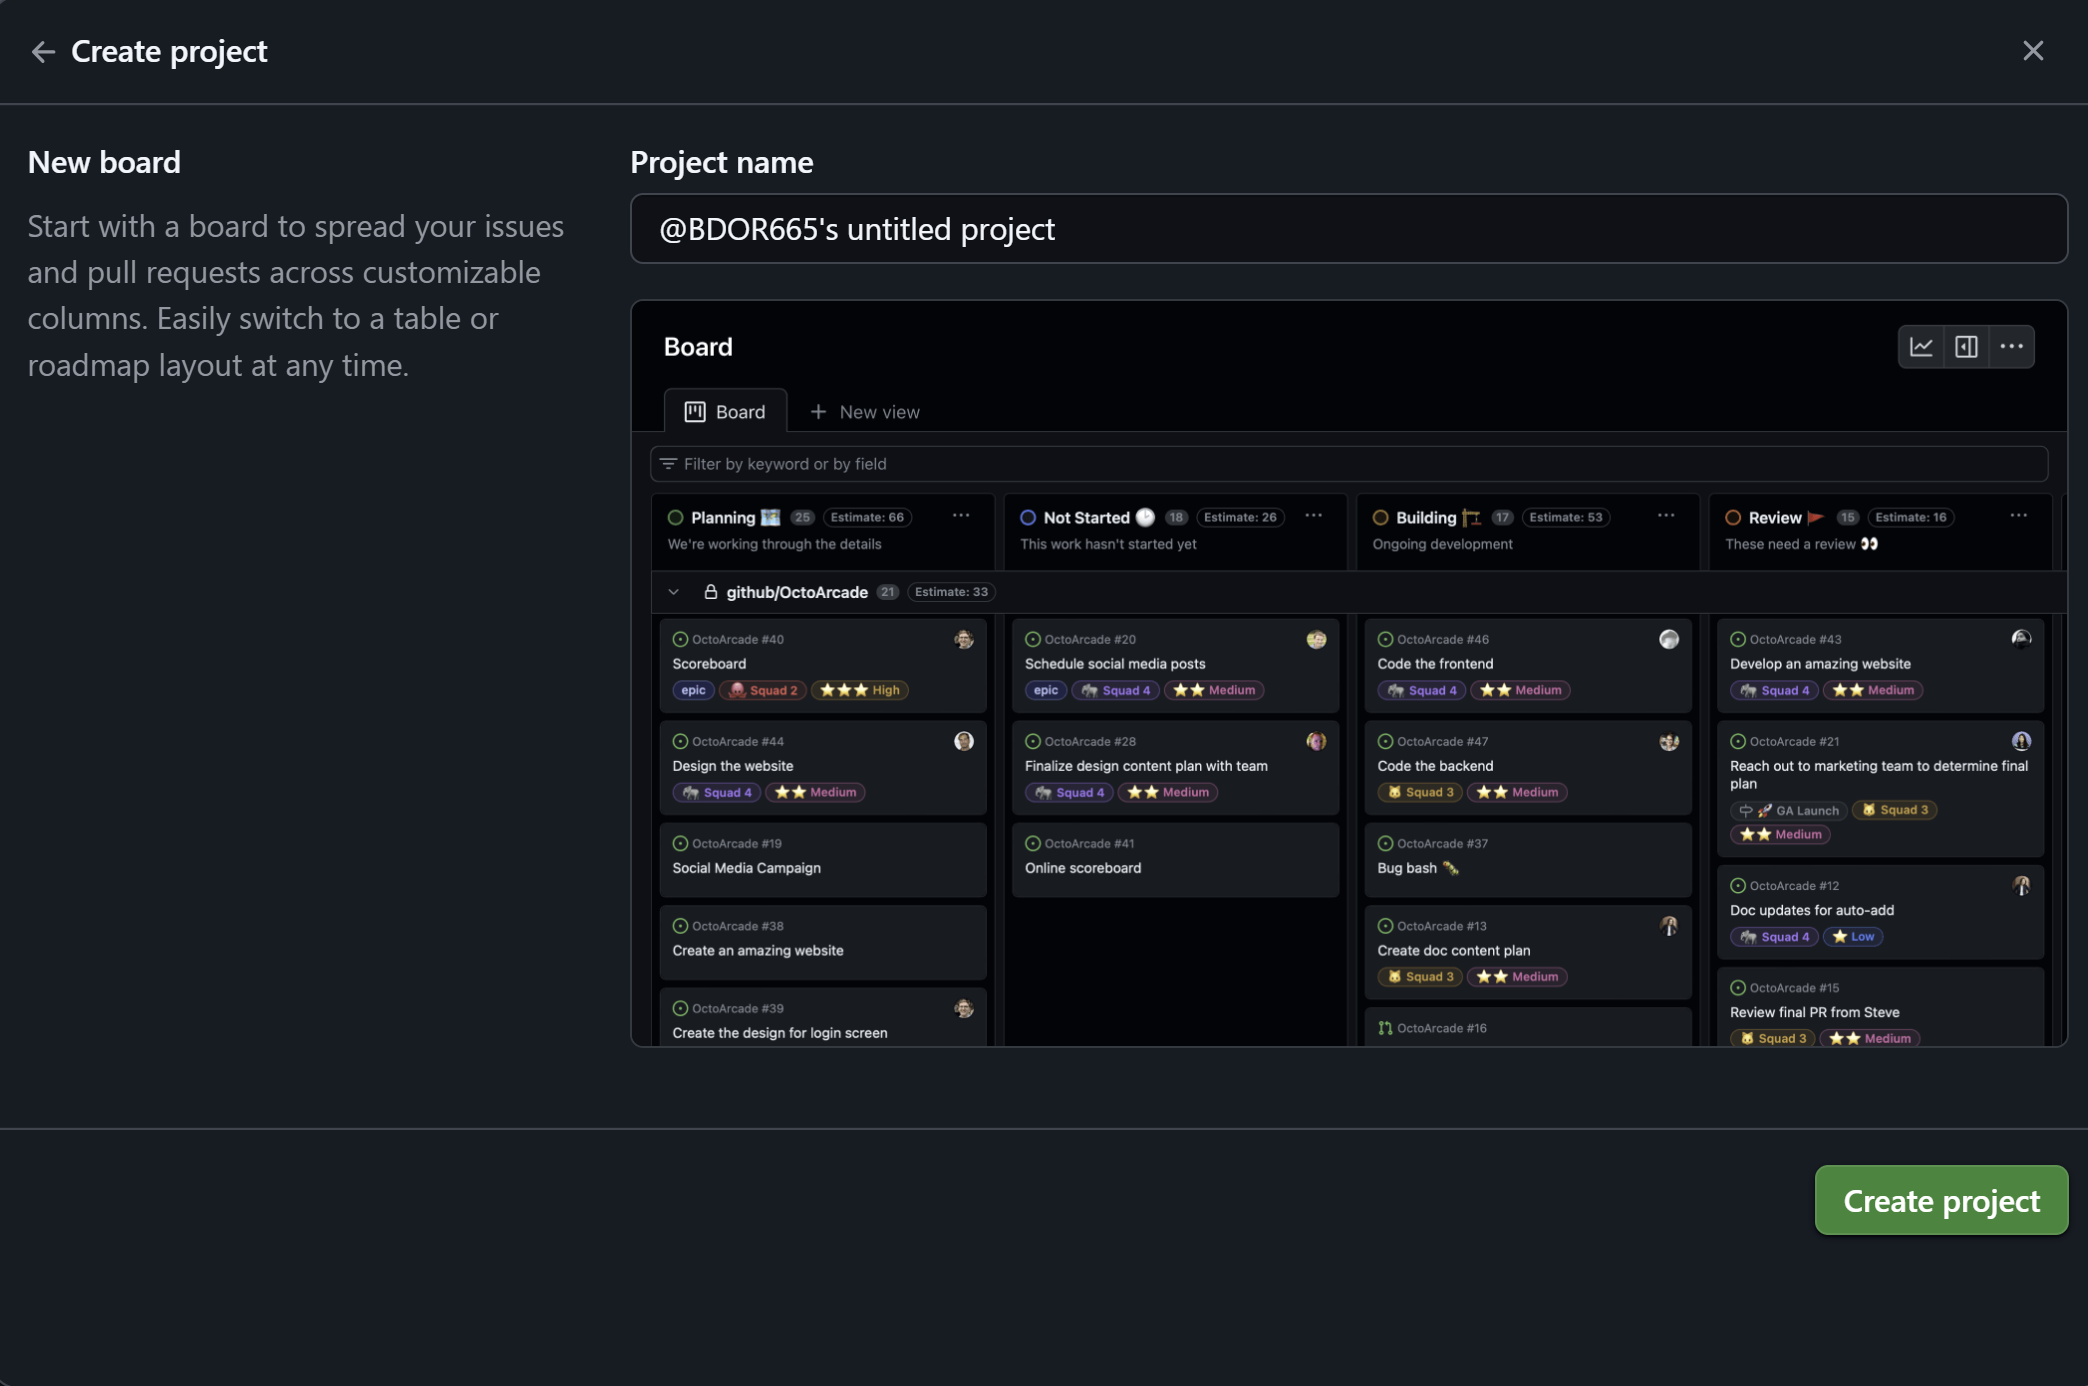Click the filter icon in filter bar
Viewport: 2088px width, 1386px height.
click(669, 464)
